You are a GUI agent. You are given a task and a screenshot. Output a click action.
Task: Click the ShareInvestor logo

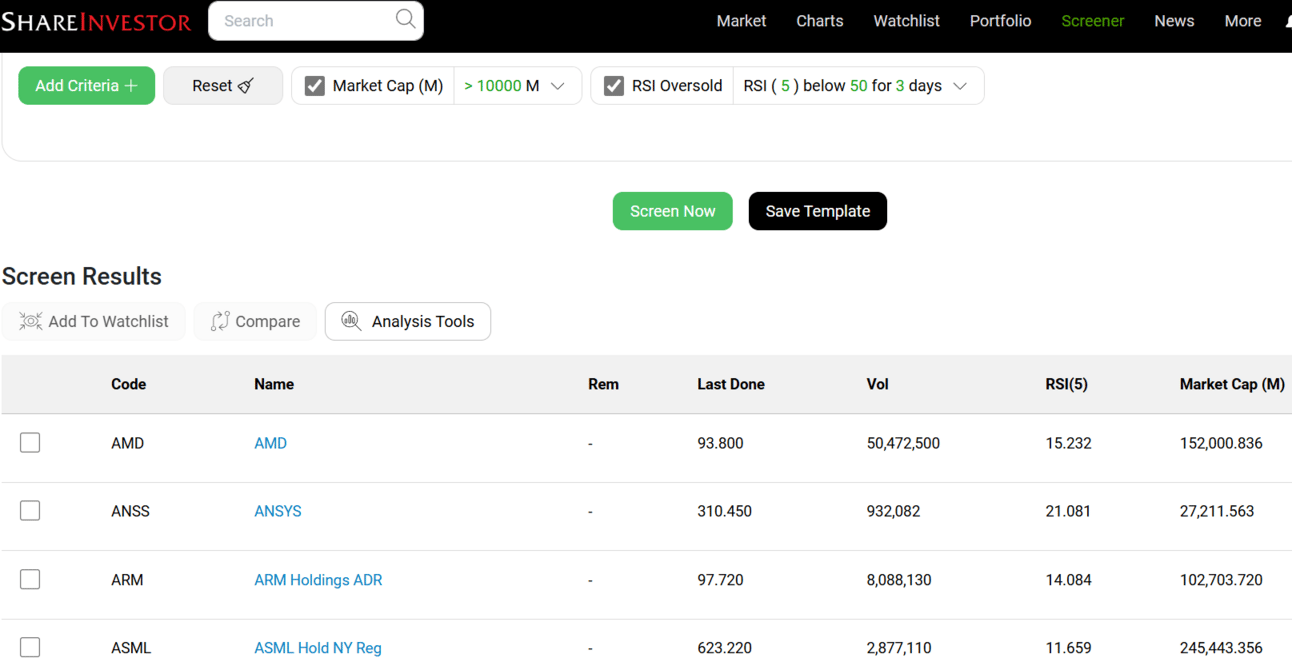pyautogui.click(x=96, y=21)
